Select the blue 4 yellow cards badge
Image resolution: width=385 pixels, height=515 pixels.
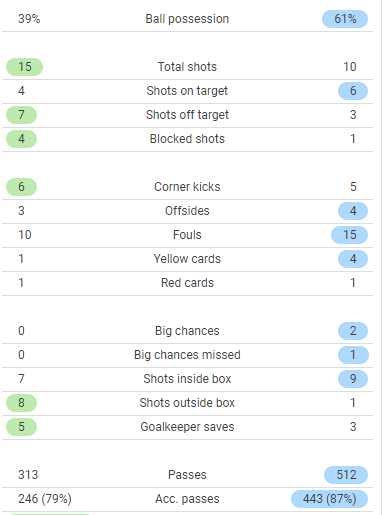pyautogui.click(x=353, y=259)
